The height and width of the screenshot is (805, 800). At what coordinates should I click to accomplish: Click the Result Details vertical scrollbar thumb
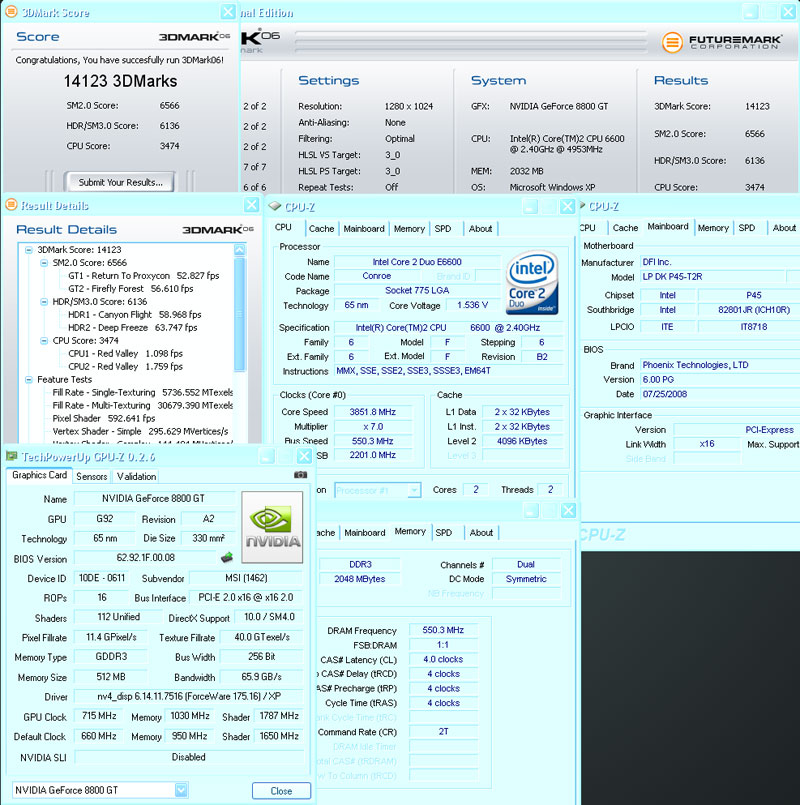pyautogui.click(x=239, y=313)
